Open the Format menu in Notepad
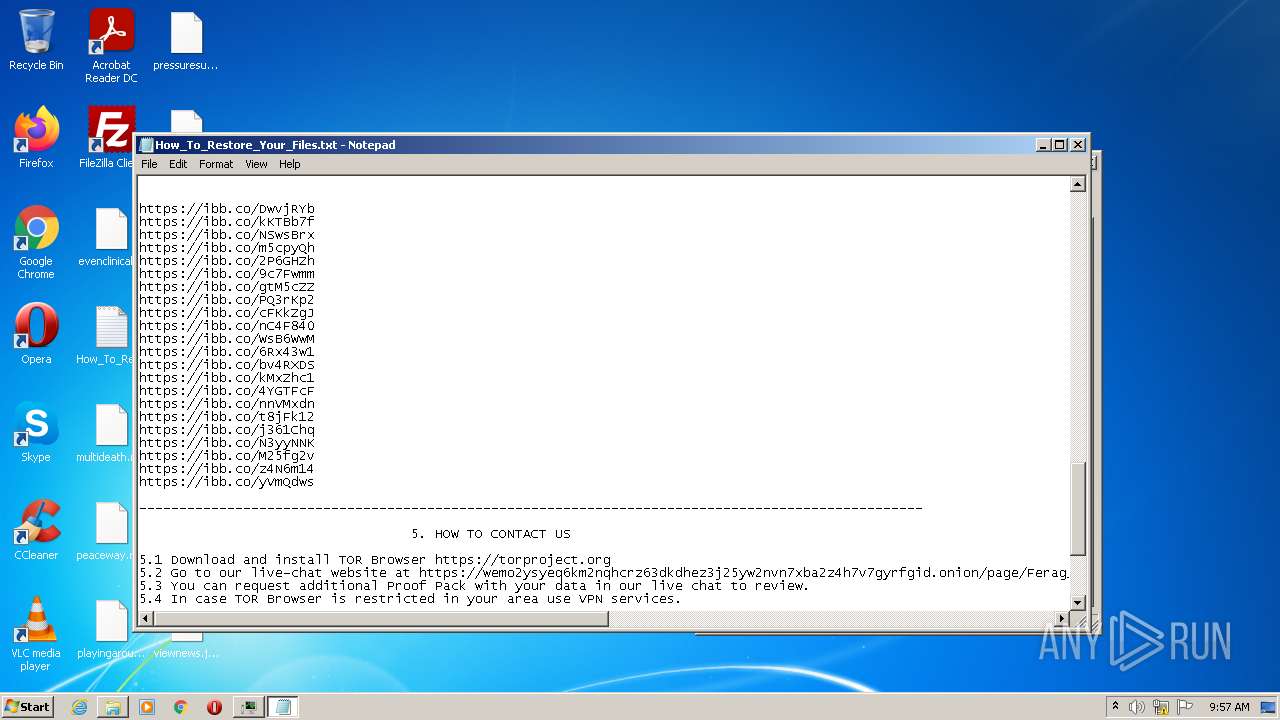 tap(216, 164)
